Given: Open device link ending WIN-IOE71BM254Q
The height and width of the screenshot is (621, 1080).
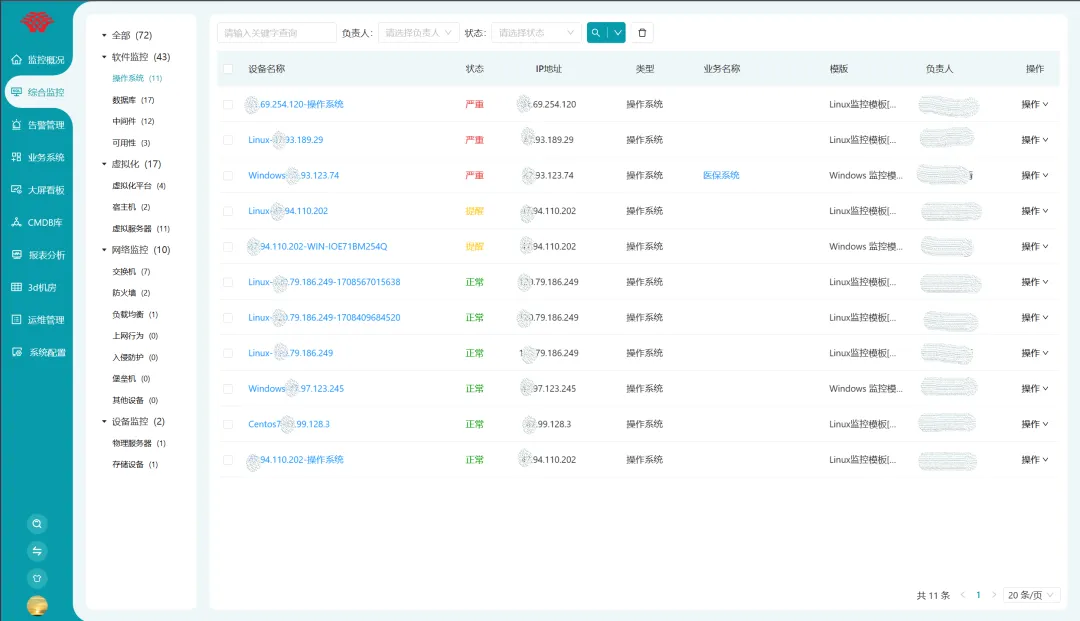Looking at the screenshot, I should (318, 246).
